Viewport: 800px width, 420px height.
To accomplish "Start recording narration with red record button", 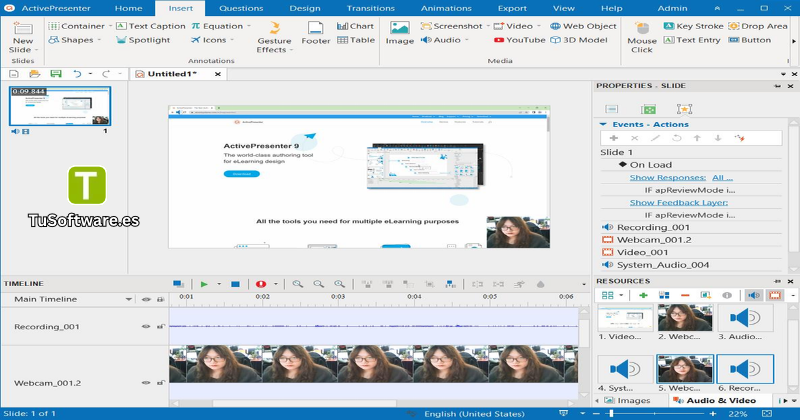I will click(261, 284).
